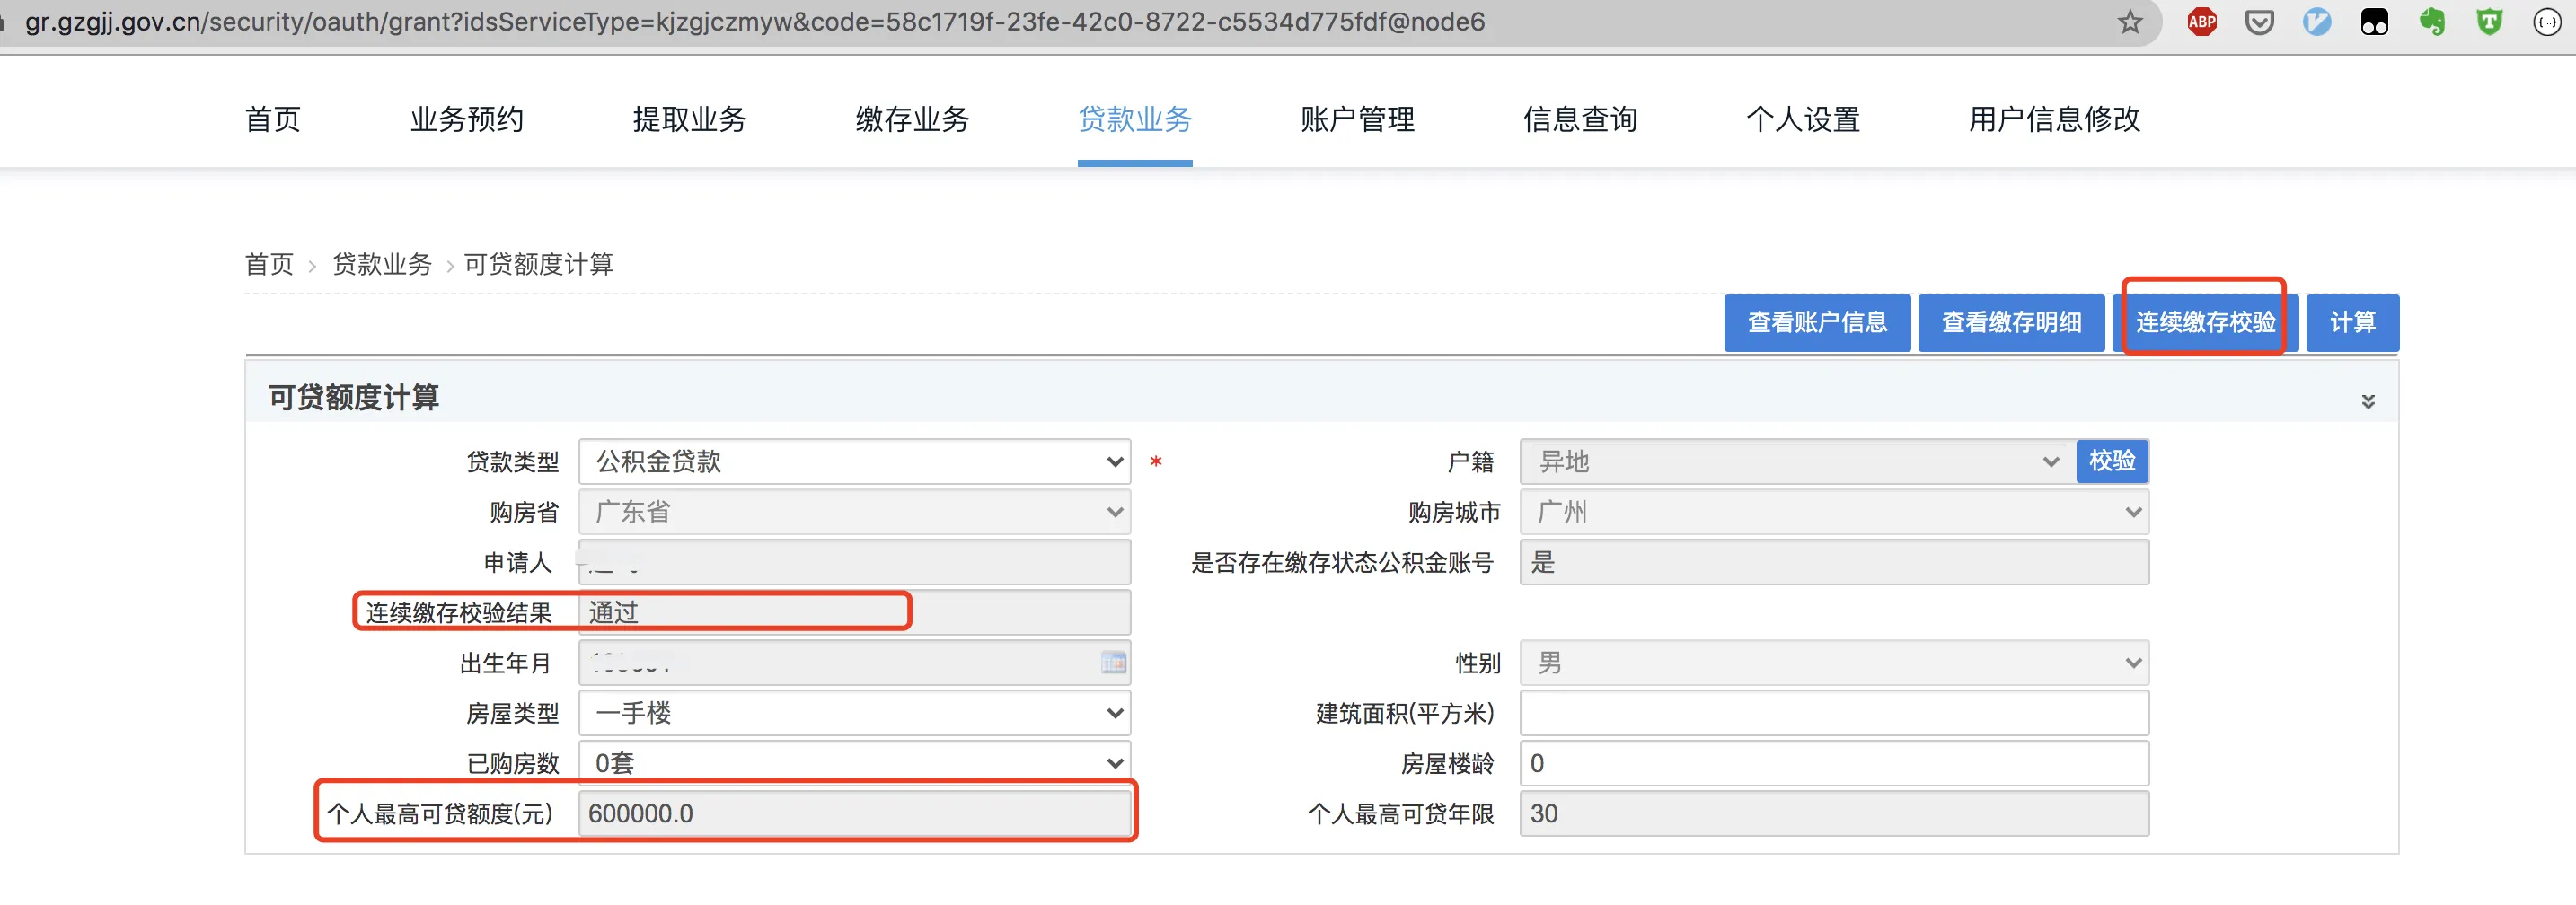2576x905 pixels.
Task: Click the 房屋楼龄 input field
Action: tap(1834, 763)
